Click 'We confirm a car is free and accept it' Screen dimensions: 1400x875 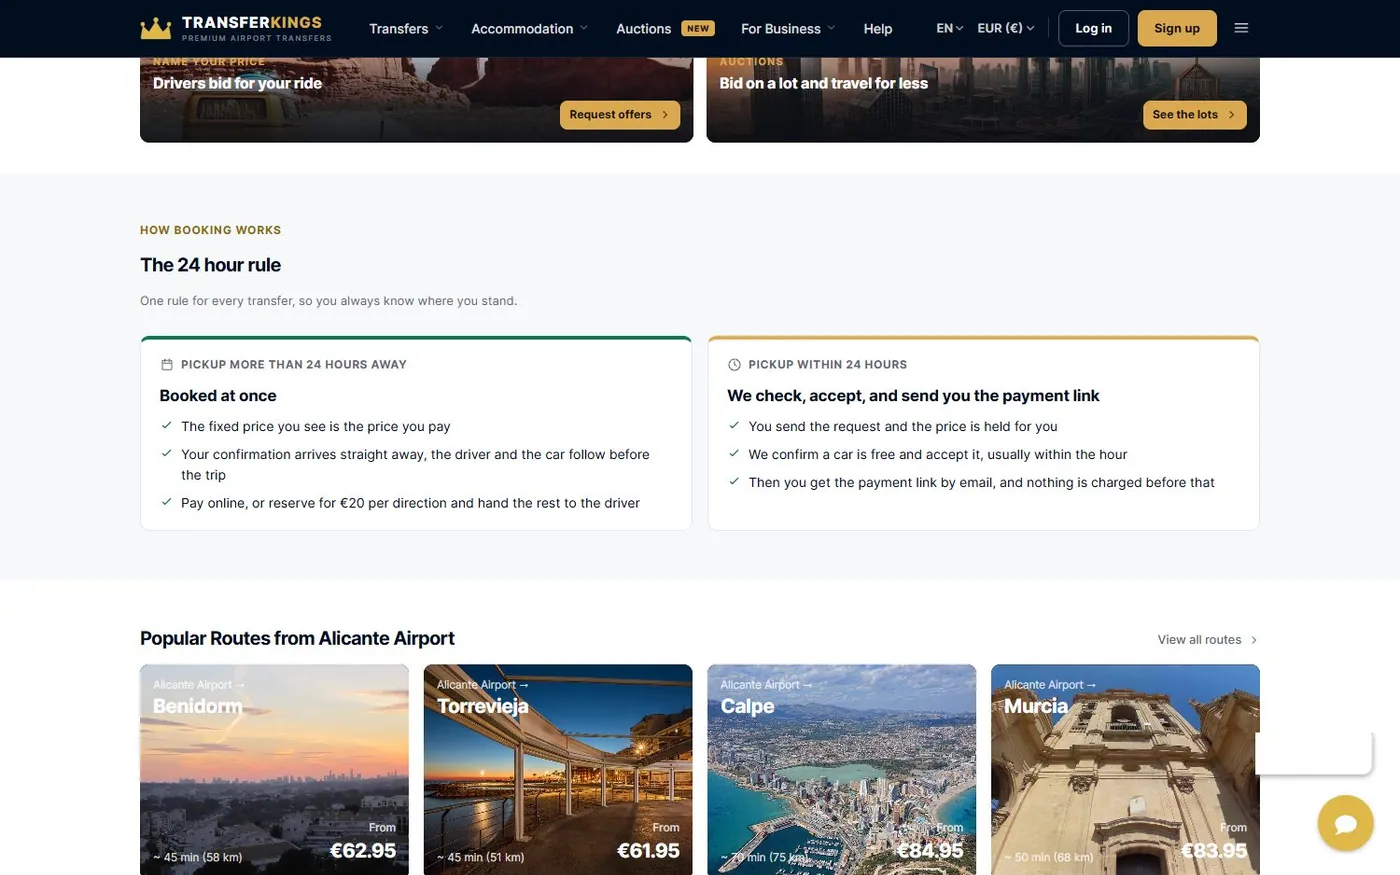[x=938, y=455]
